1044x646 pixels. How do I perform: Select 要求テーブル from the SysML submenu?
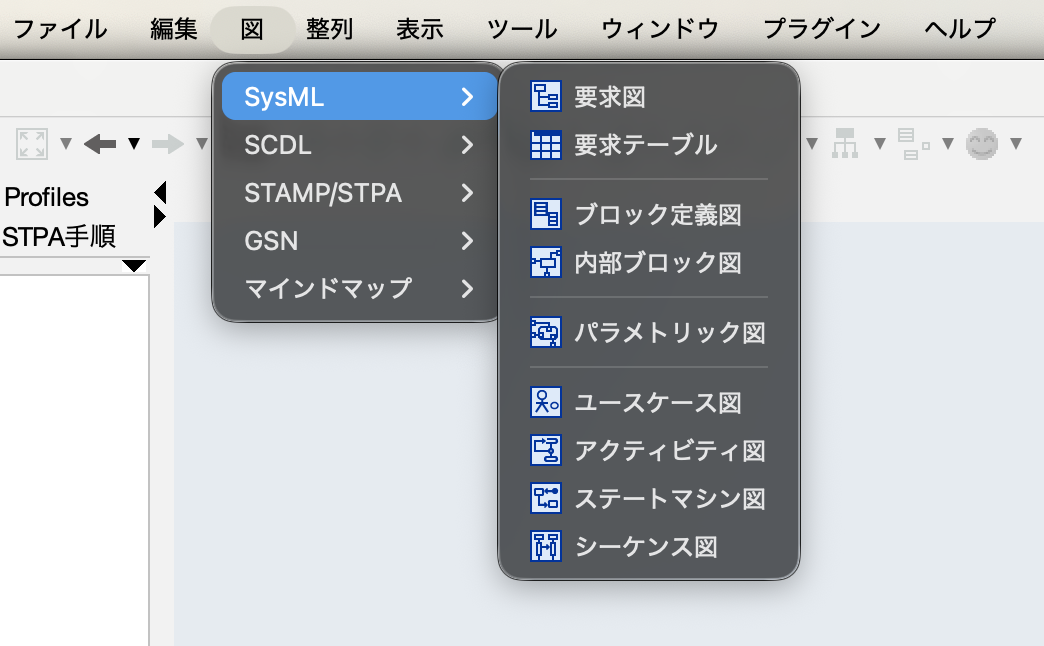(x=645, y=145)
